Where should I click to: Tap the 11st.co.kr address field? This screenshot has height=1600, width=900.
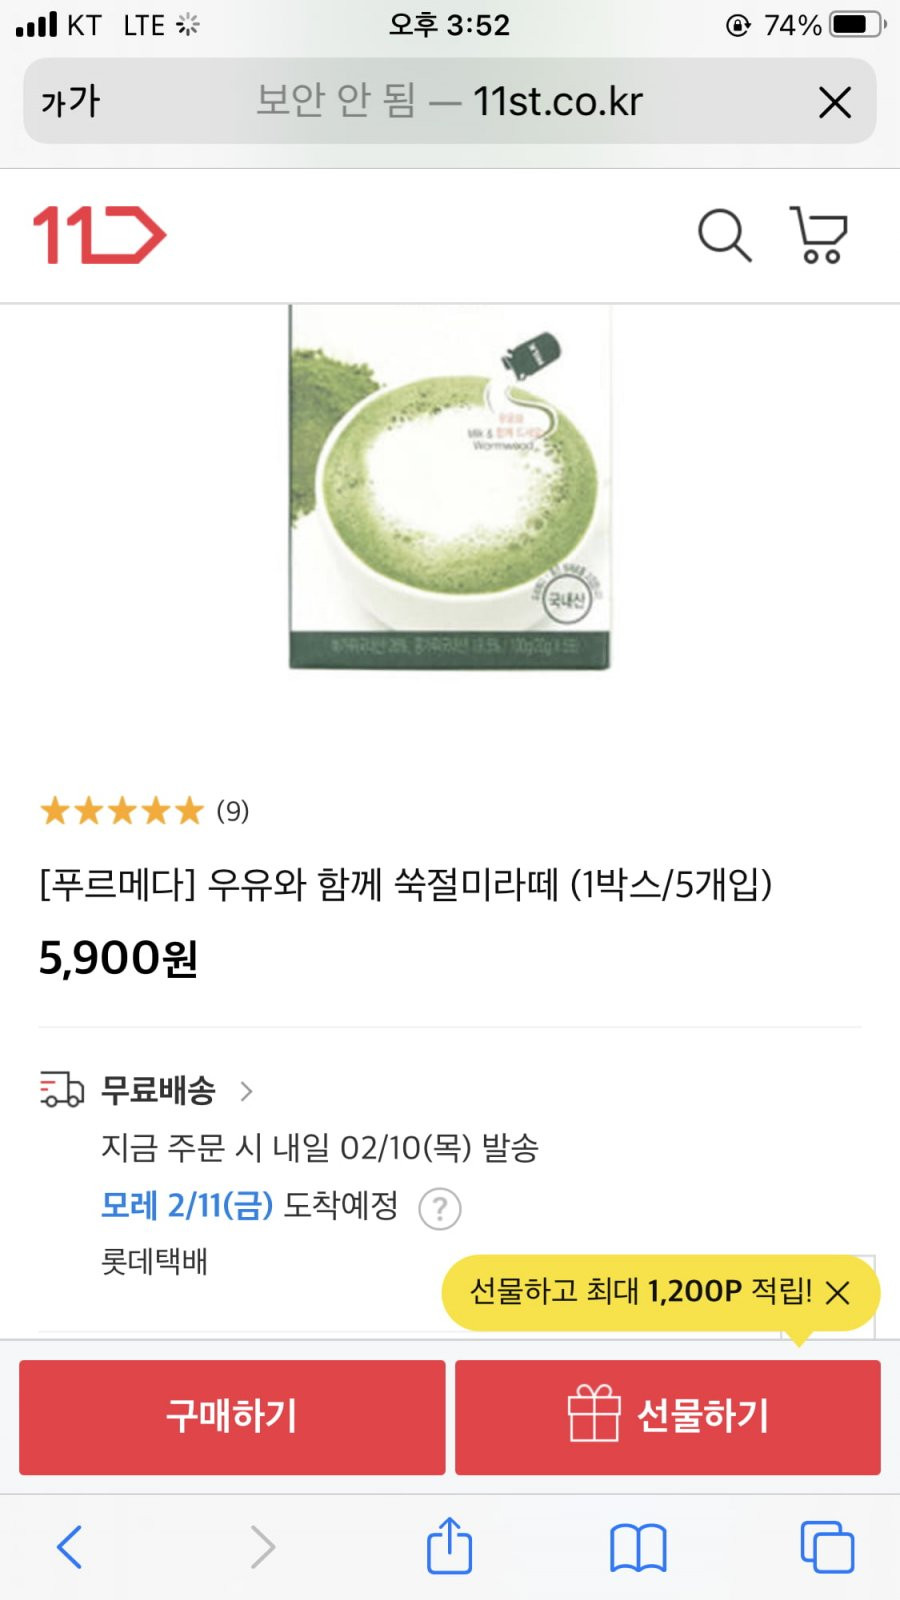coord(449,101)
